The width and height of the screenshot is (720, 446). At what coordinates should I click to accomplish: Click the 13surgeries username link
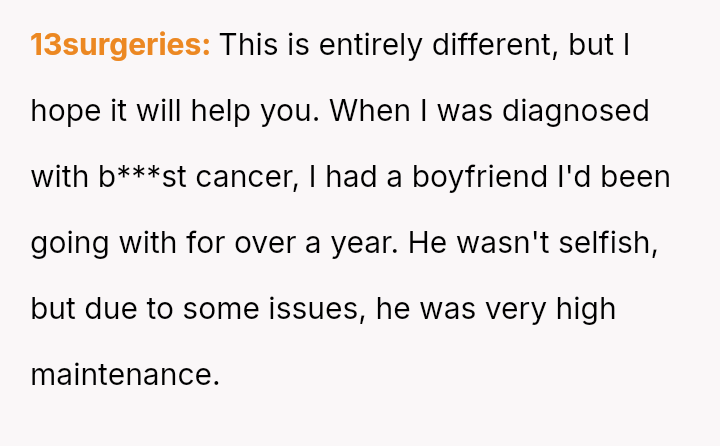pyautogui.click(x=120, y=45)
